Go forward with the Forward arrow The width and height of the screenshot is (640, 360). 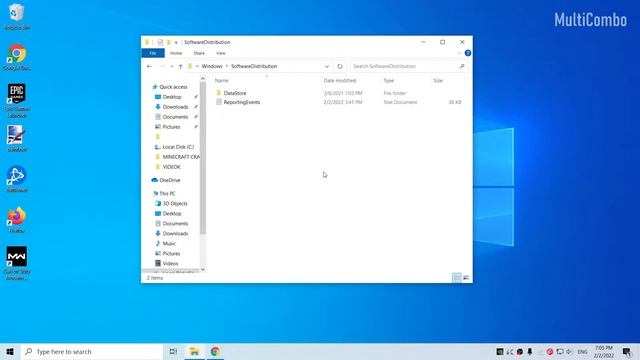pyautogui.click(x=162, y=66)
